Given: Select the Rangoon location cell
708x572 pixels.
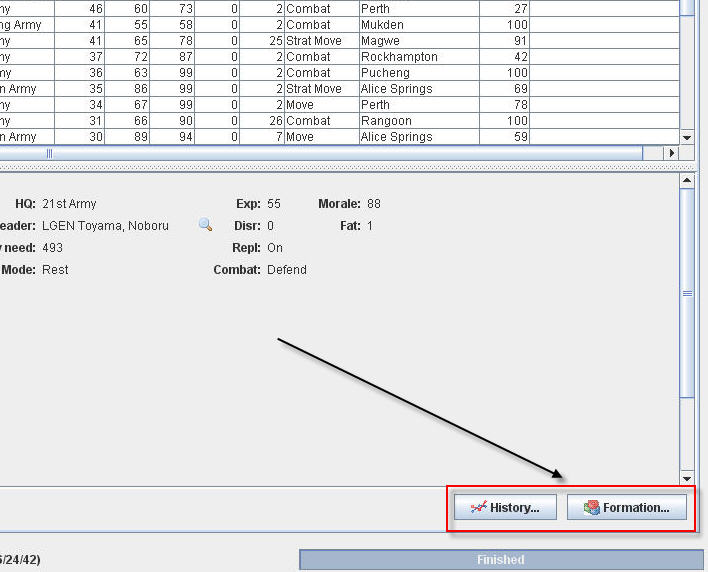Looking at the screenshot, I should point(419,121).
